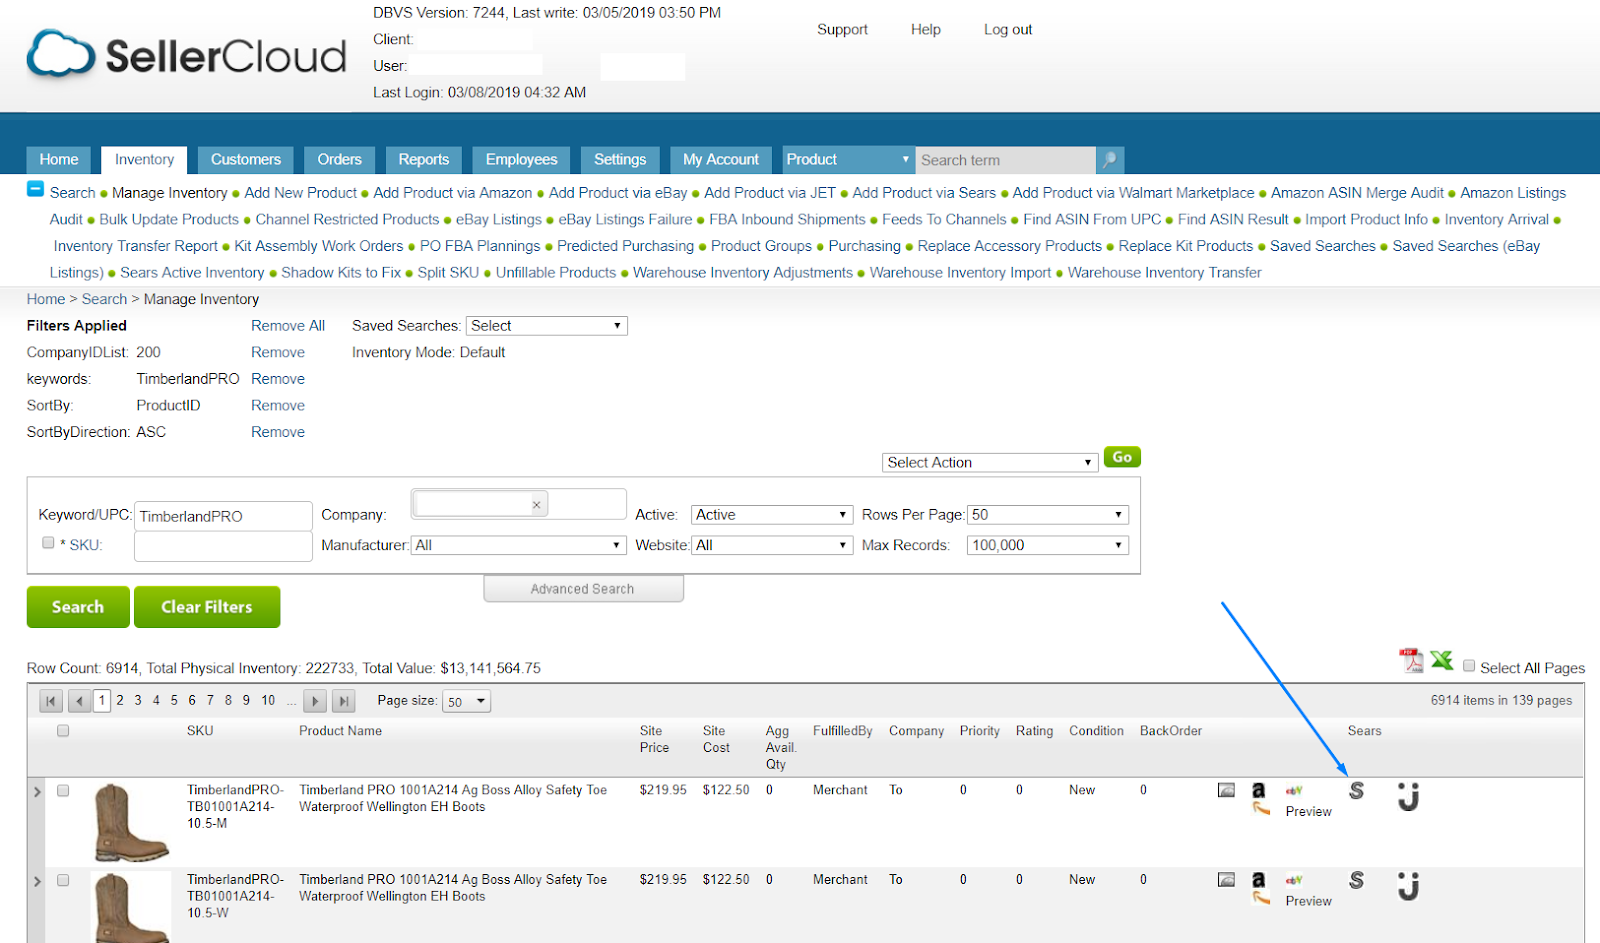
Task: Select the 10.5-W product row checkbox
Action: tap(63, 881)
